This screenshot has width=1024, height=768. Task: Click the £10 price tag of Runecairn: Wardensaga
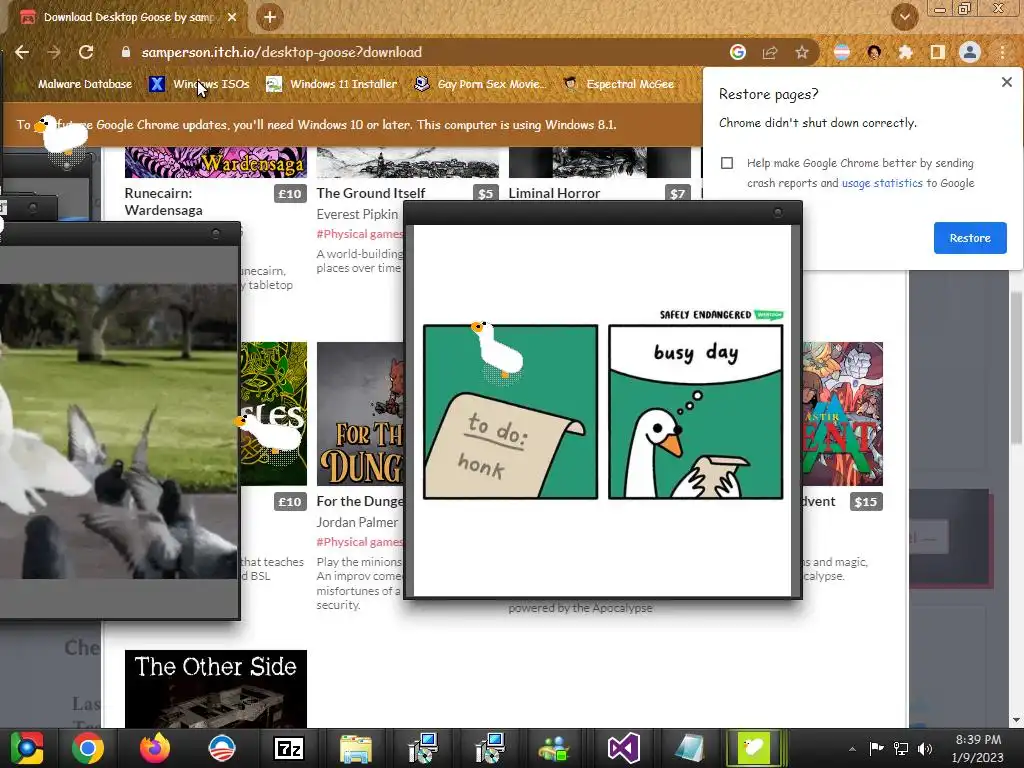290,193
